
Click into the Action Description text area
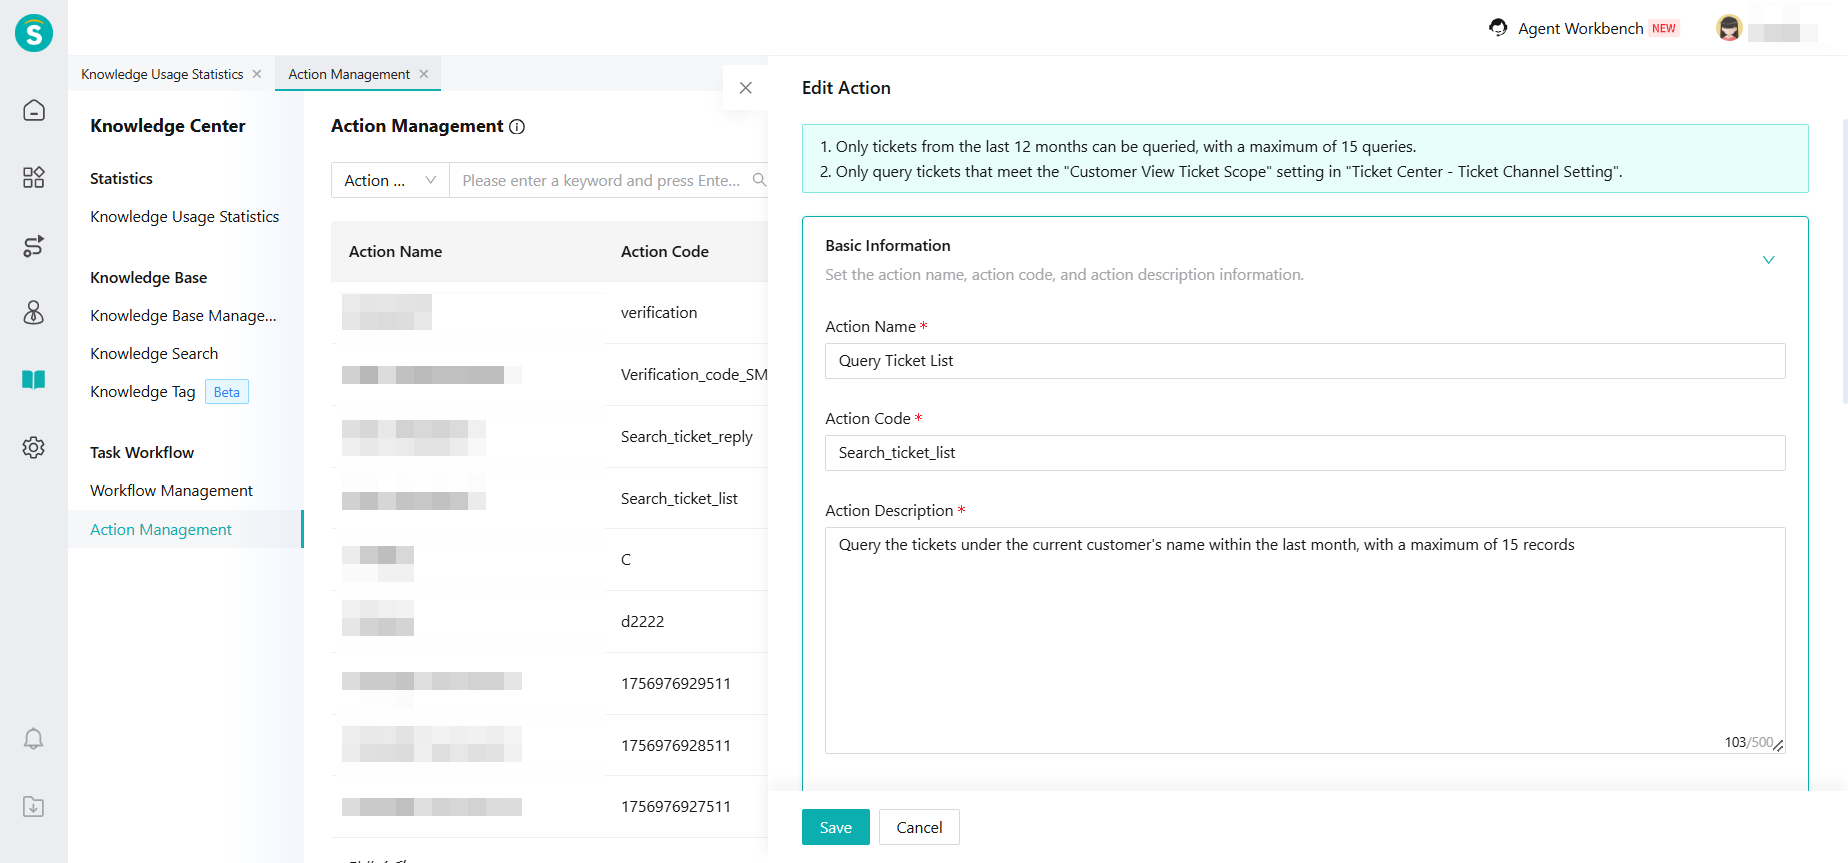[1304, 640]
